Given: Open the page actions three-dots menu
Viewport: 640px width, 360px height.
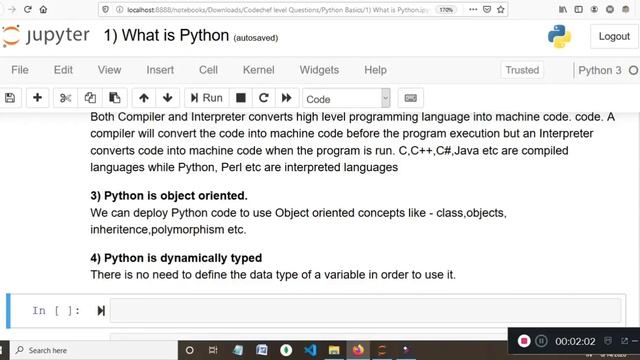Looking at the screenshot, I should [x=473, y=9].
